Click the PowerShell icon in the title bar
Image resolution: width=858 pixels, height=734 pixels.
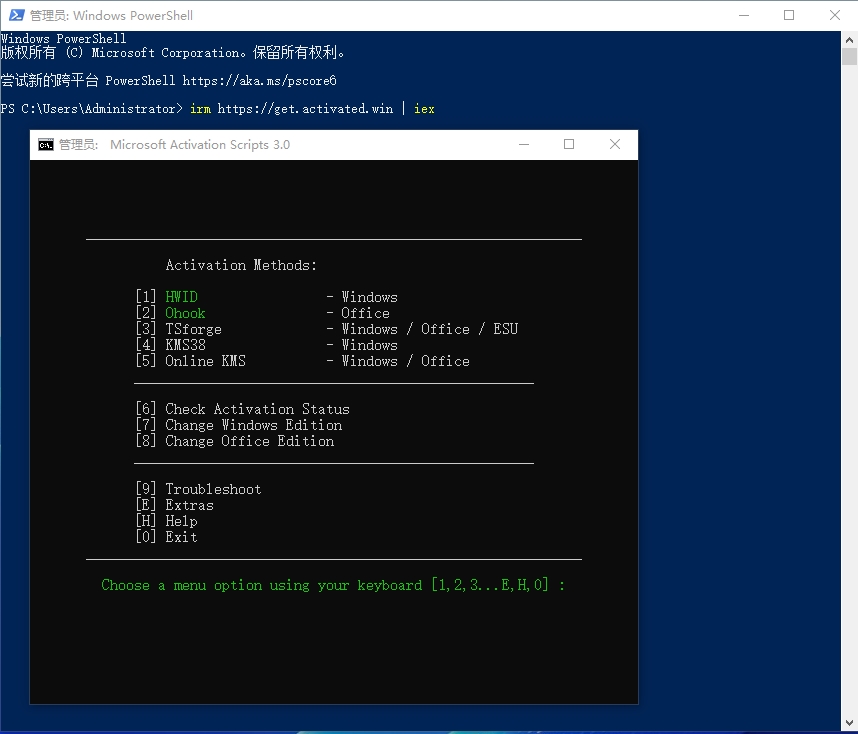point(16,15)
